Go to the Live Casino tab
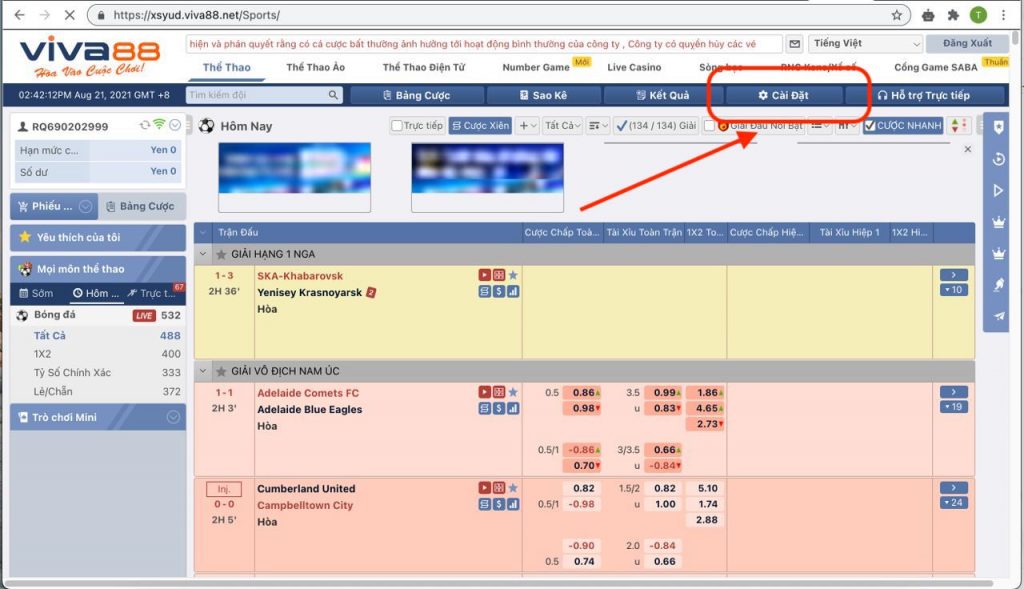 coord(634,67)
